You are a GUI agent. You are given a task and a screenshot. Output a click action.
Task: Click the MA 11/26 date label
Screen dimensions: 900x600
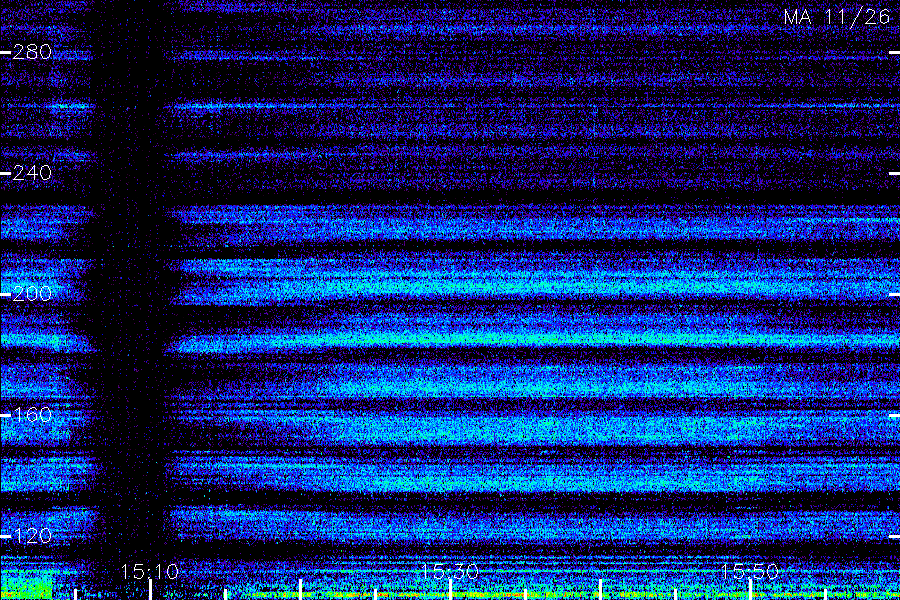pyautogui.click(x=837, y=17)
